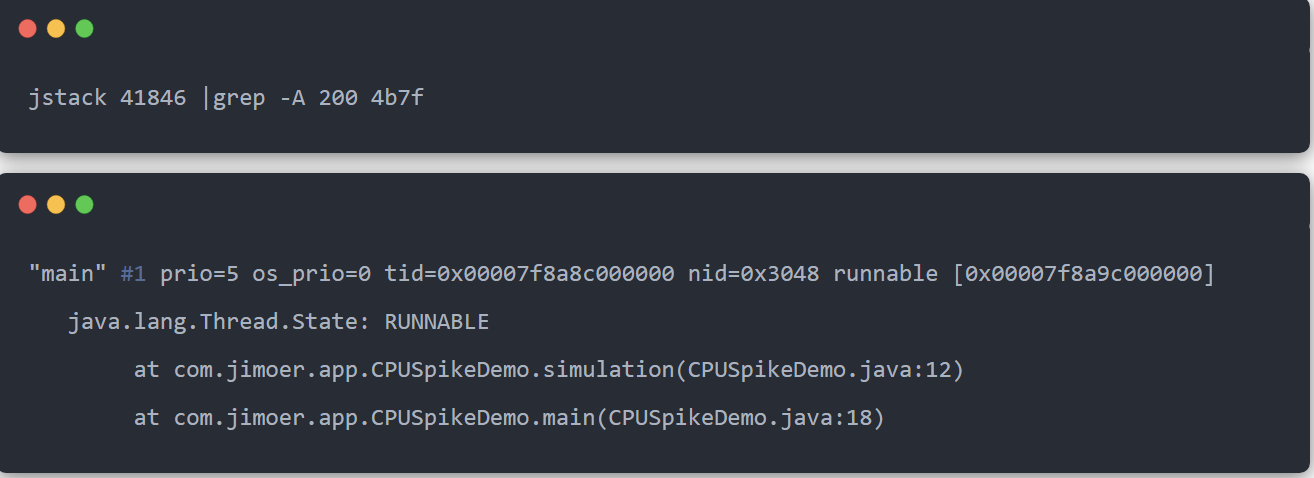Click yellow dot on stack trace block
Image resolution: width=1314 pixels, height=478 pixels.
point(56,204)
